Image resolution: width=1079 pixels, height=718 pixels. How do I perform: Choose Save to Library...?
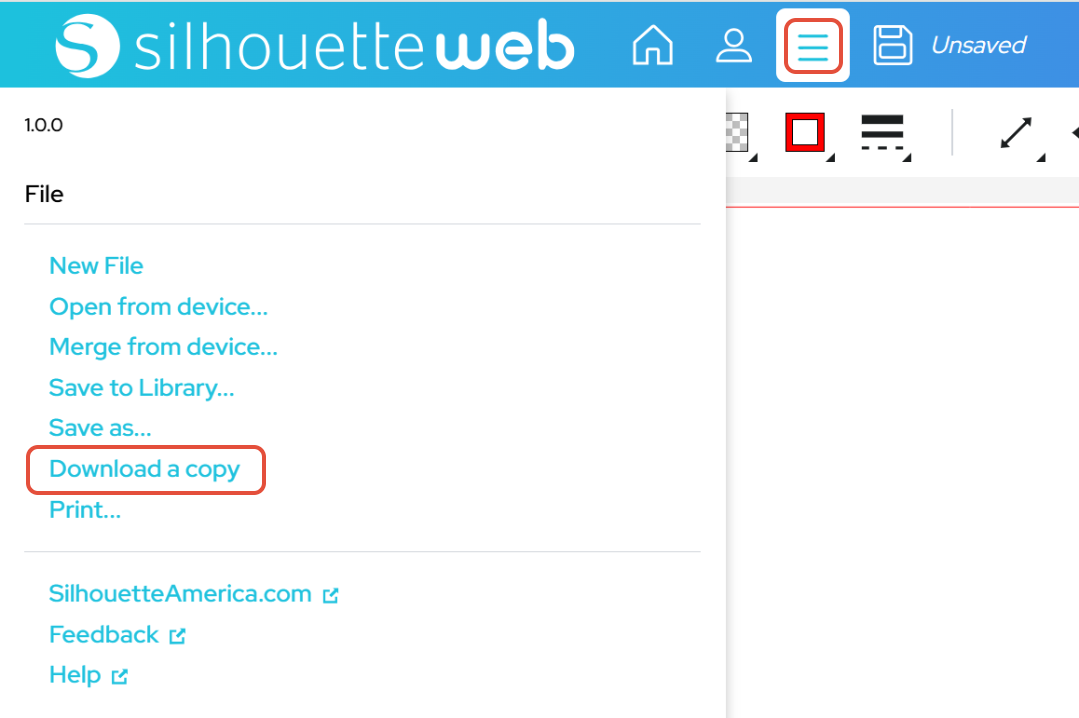[x=142, y=388]
